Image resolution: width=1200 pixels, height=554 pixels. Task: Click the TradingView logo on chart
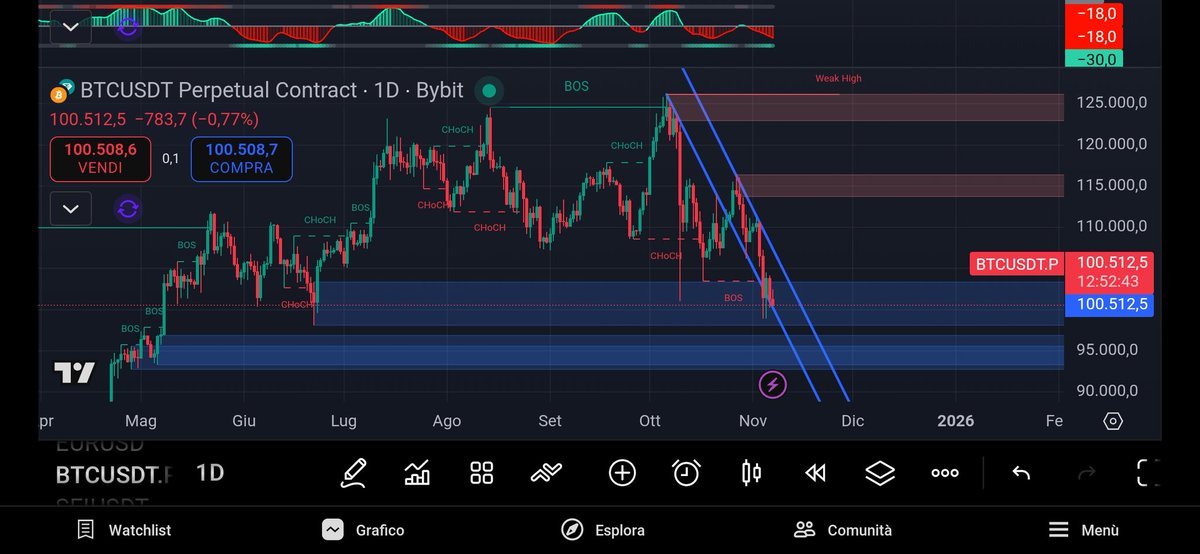[x=75, y=373]
